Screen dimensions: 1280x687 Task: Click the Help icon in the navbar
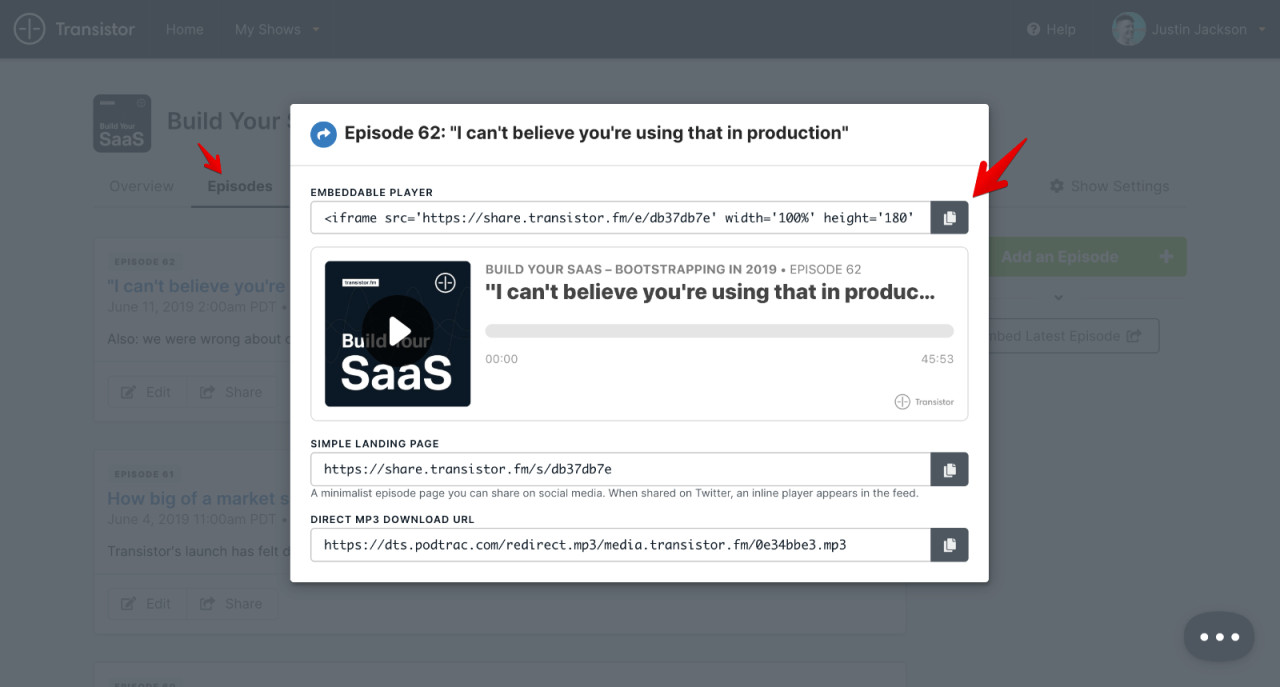(x=1032, y=29)
